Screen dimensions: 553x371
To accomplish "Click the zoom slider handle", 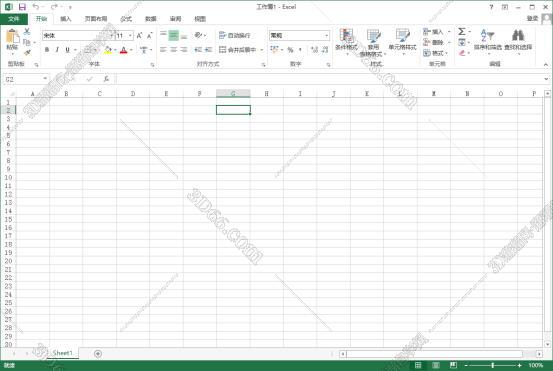I will coord(493,365).
